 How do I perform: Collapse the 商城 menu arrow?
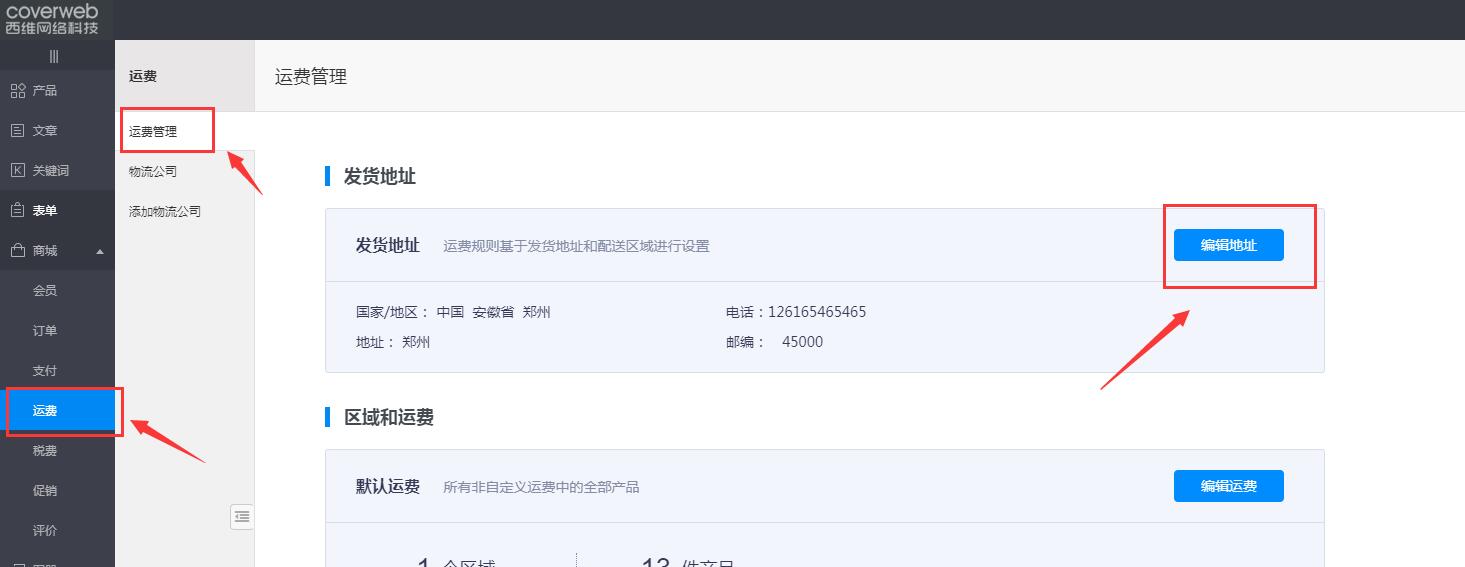pyautogui.click(x=99, y=251)
